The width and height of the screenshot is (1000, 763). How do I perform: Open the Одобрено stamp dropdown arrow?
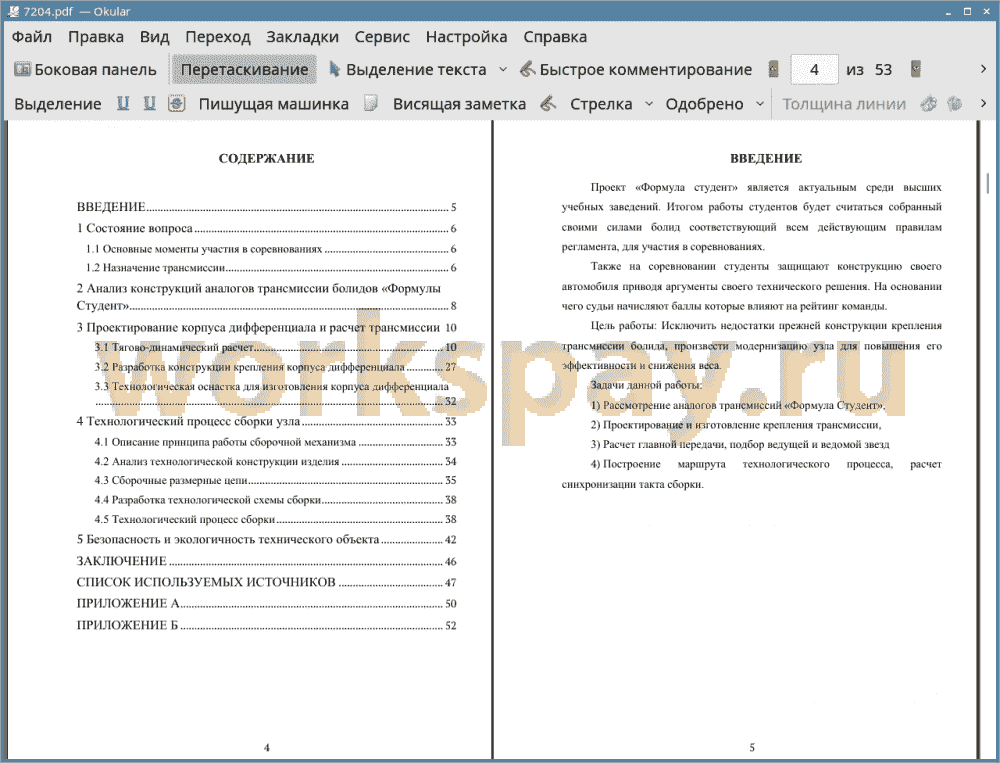760,104
